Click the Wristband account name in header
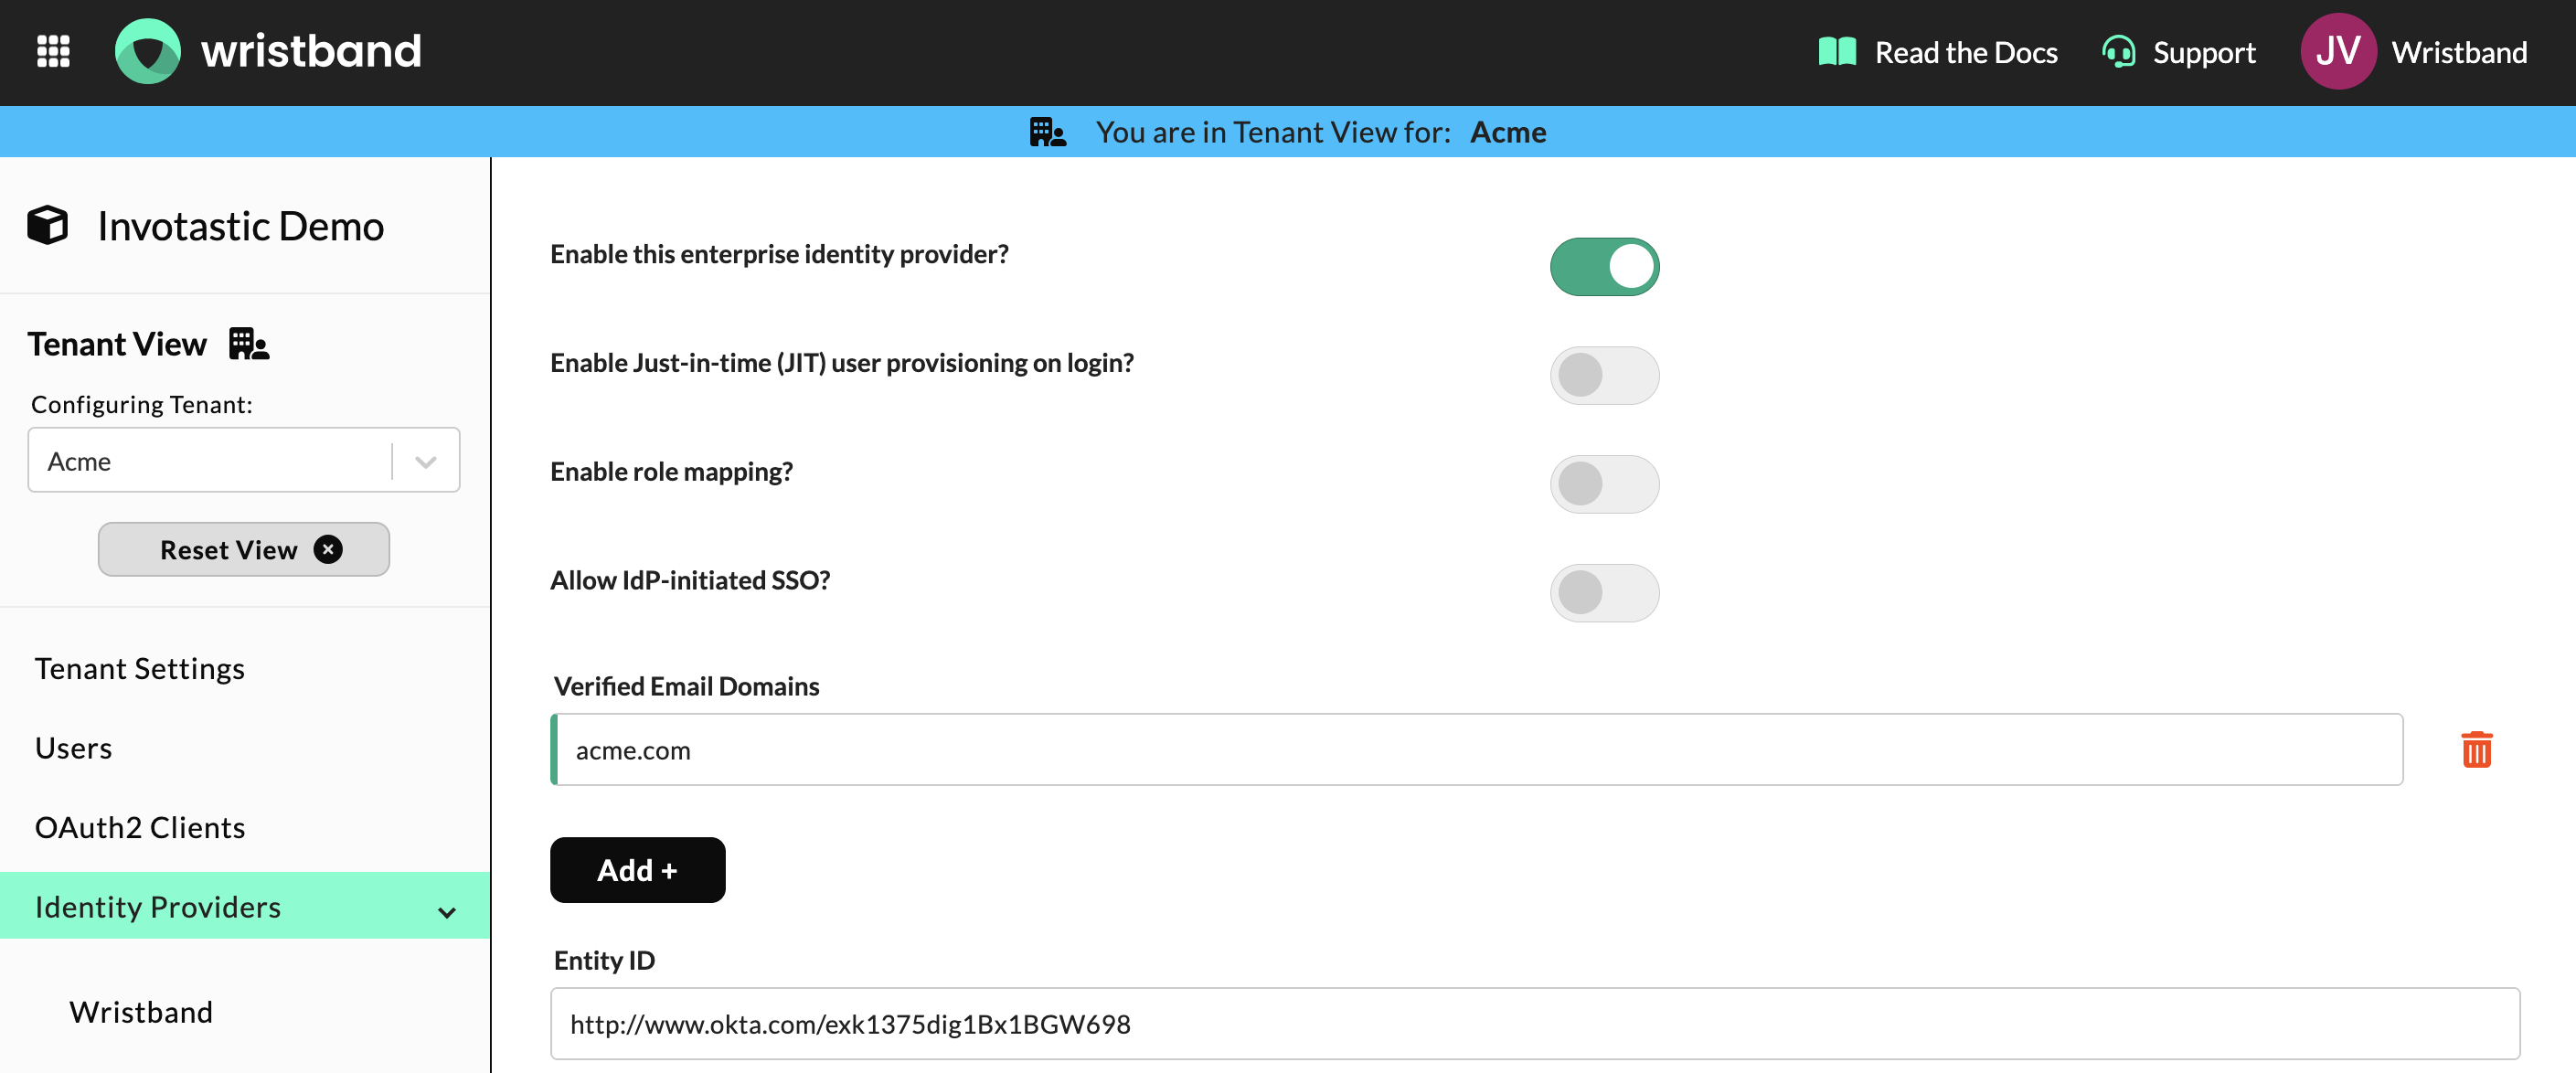Viewport: 2576px width, 1073px height. [x=2459, y=52]
